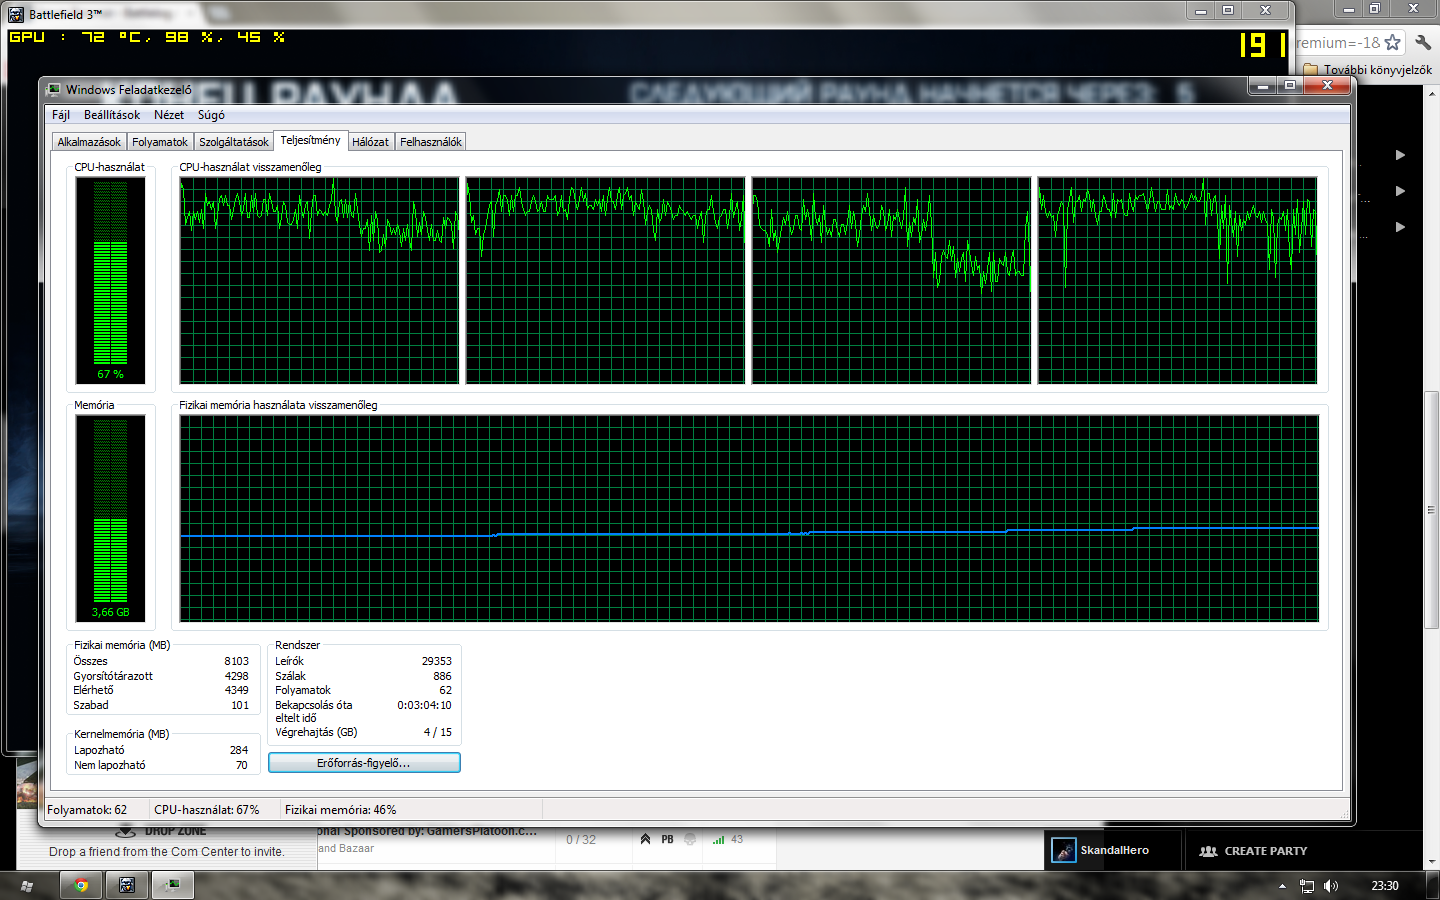Select the Teljesítmény tab
The width and height of the screenshot is (1440, 900).
310,140
